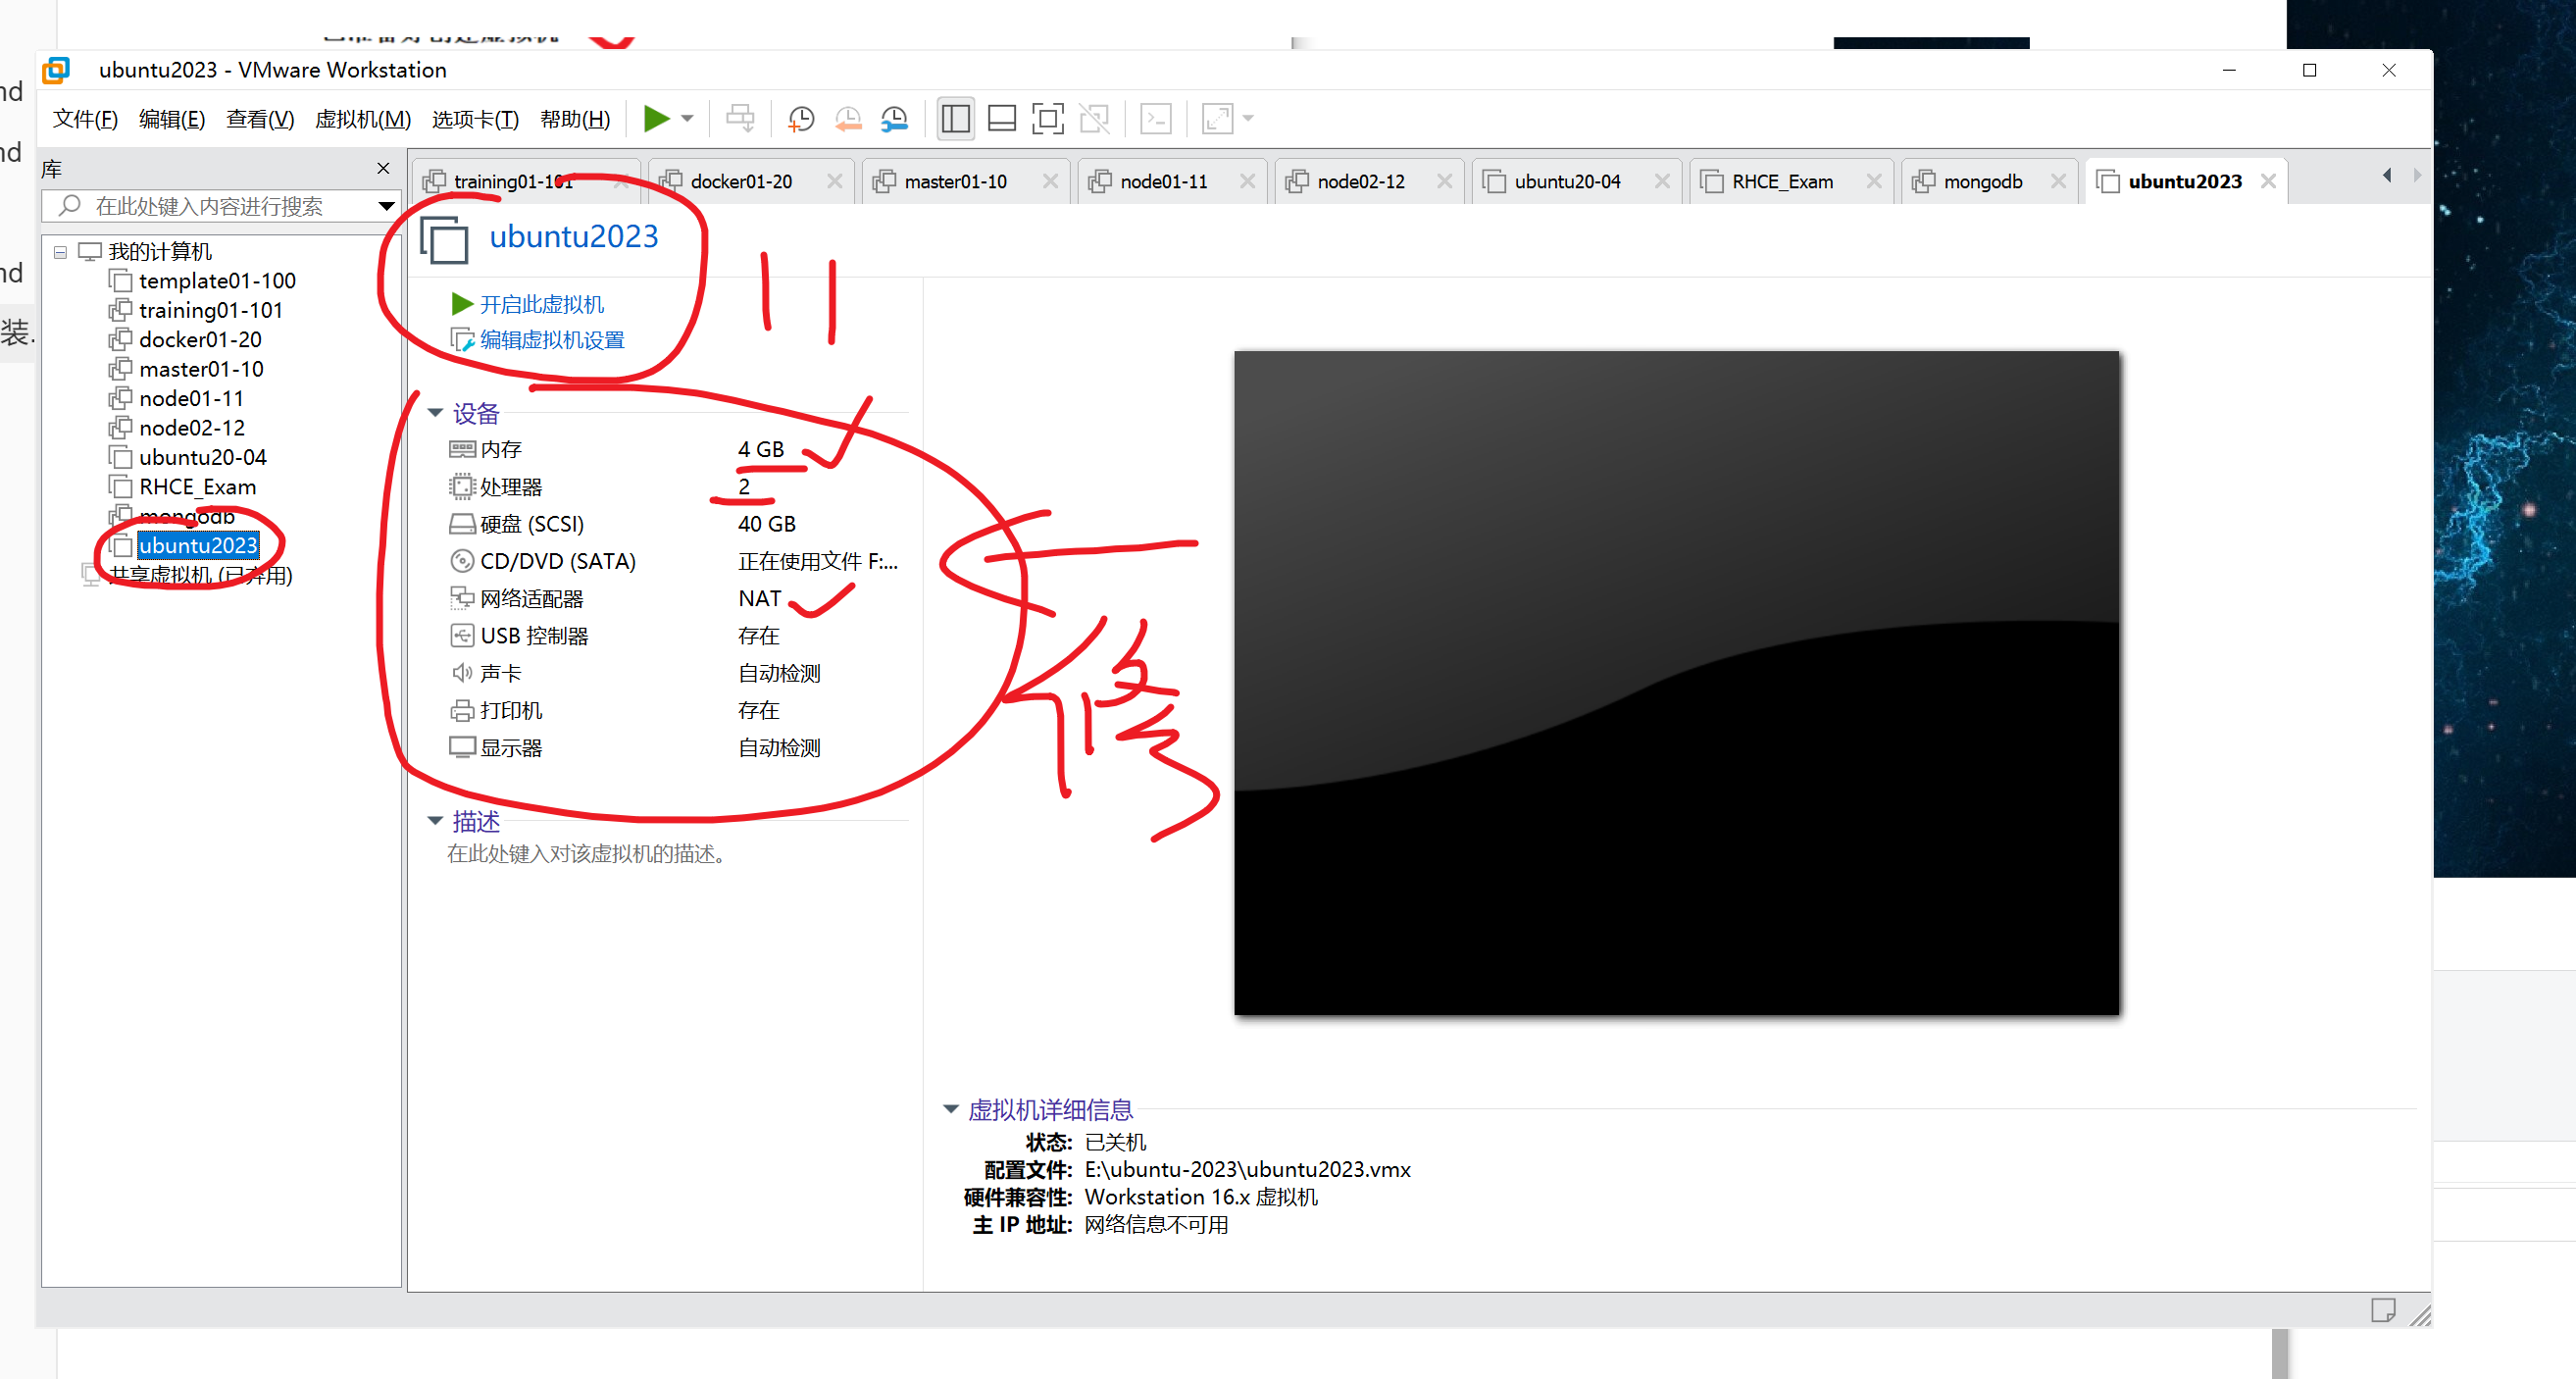Select node02-12 in the library tree

192,428
